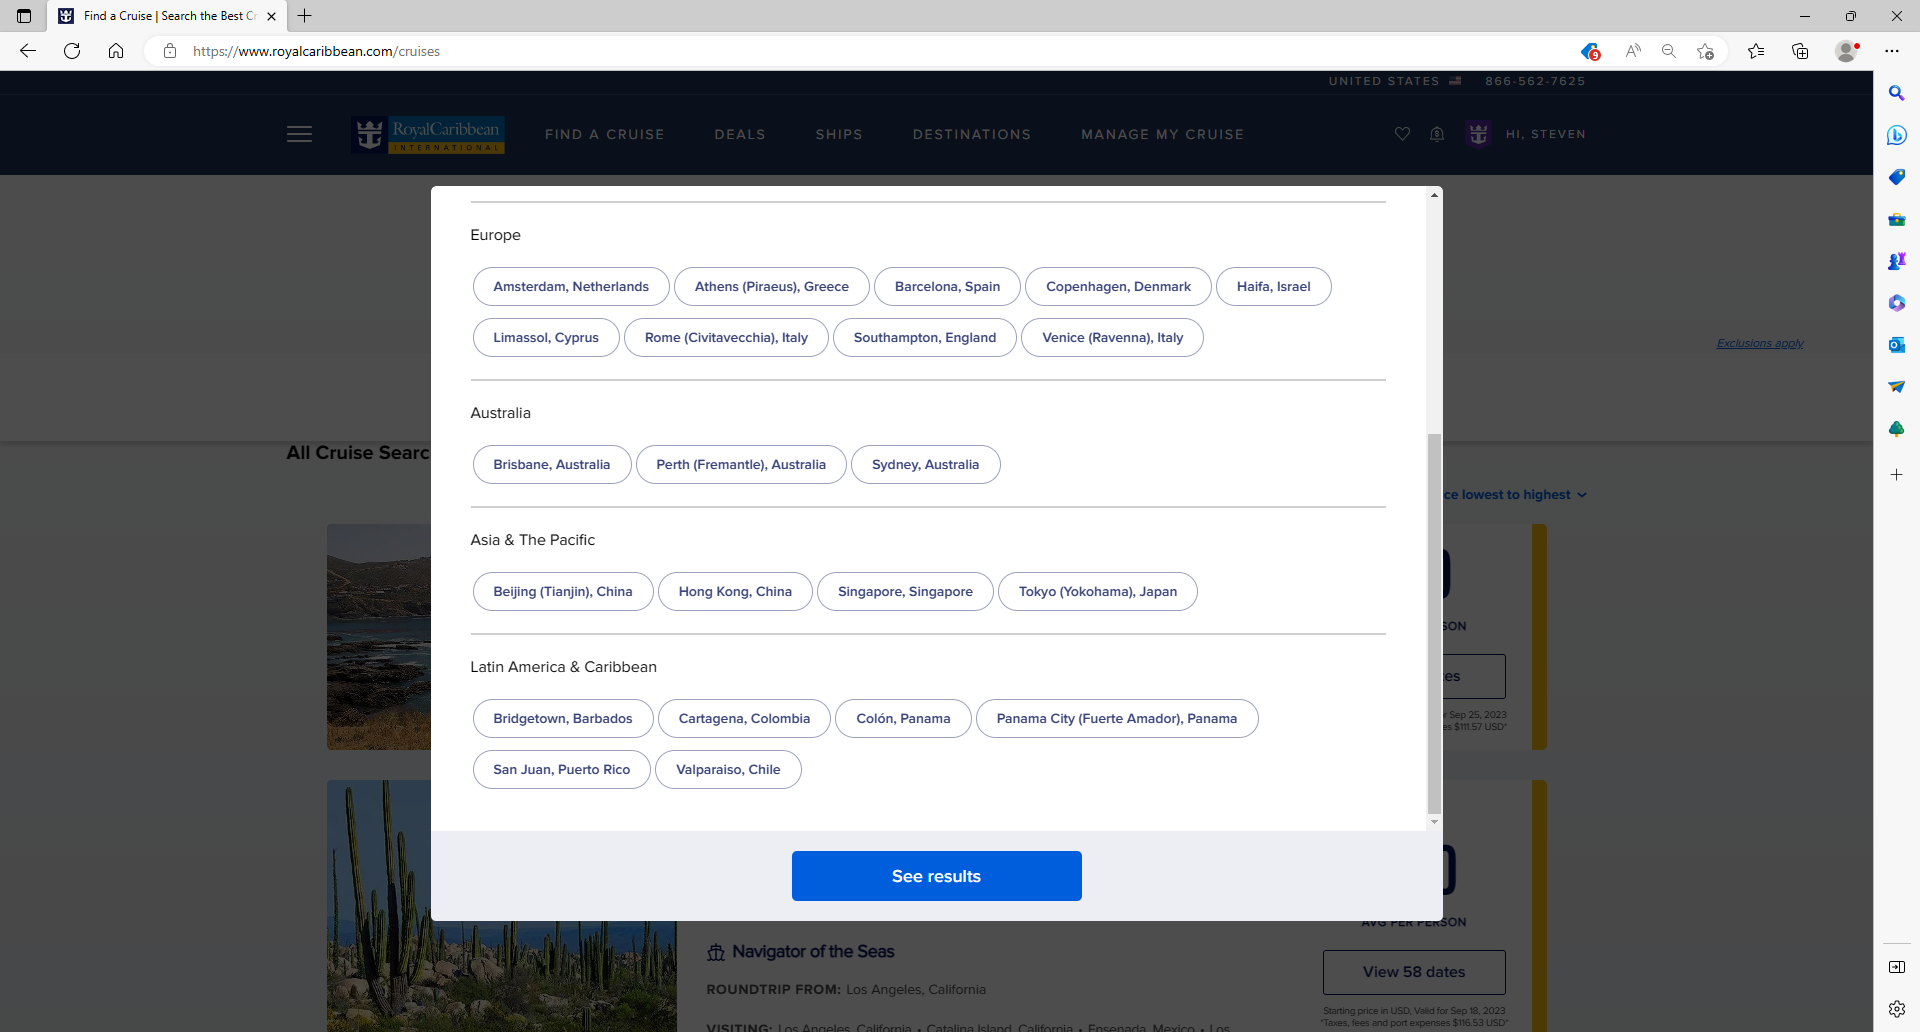Open the browser home page
This screenshot has width=1920, height=1032.
tap(116, 51)
